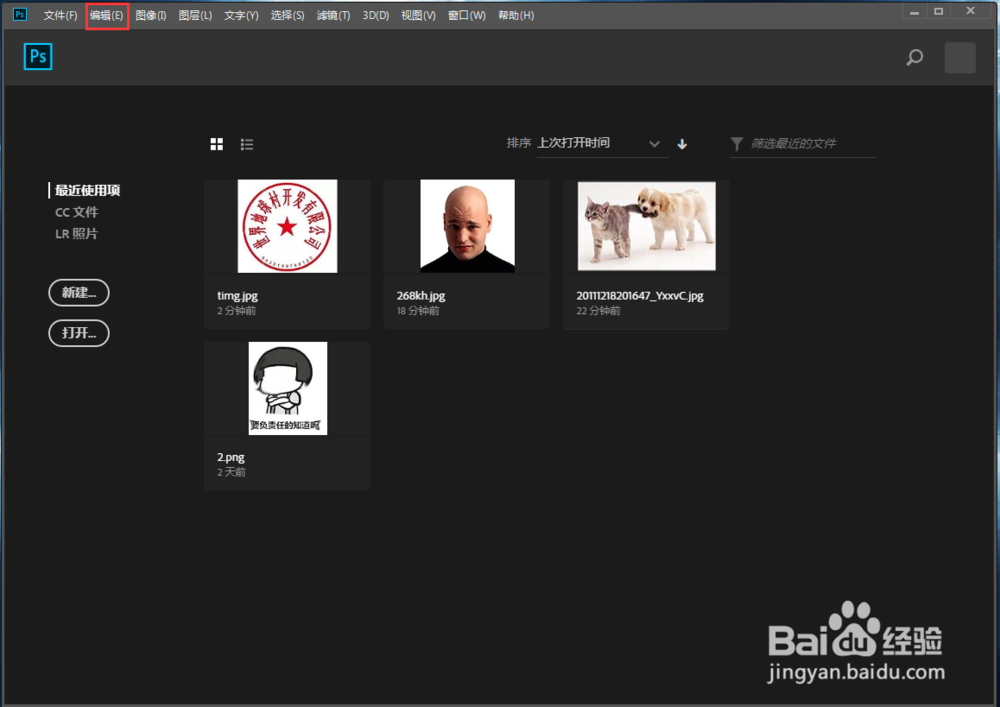Open the 编辑(E) menu
The width and height of the screenshot is (1000, 707).
pyautogui.click(x=107, y=15)
